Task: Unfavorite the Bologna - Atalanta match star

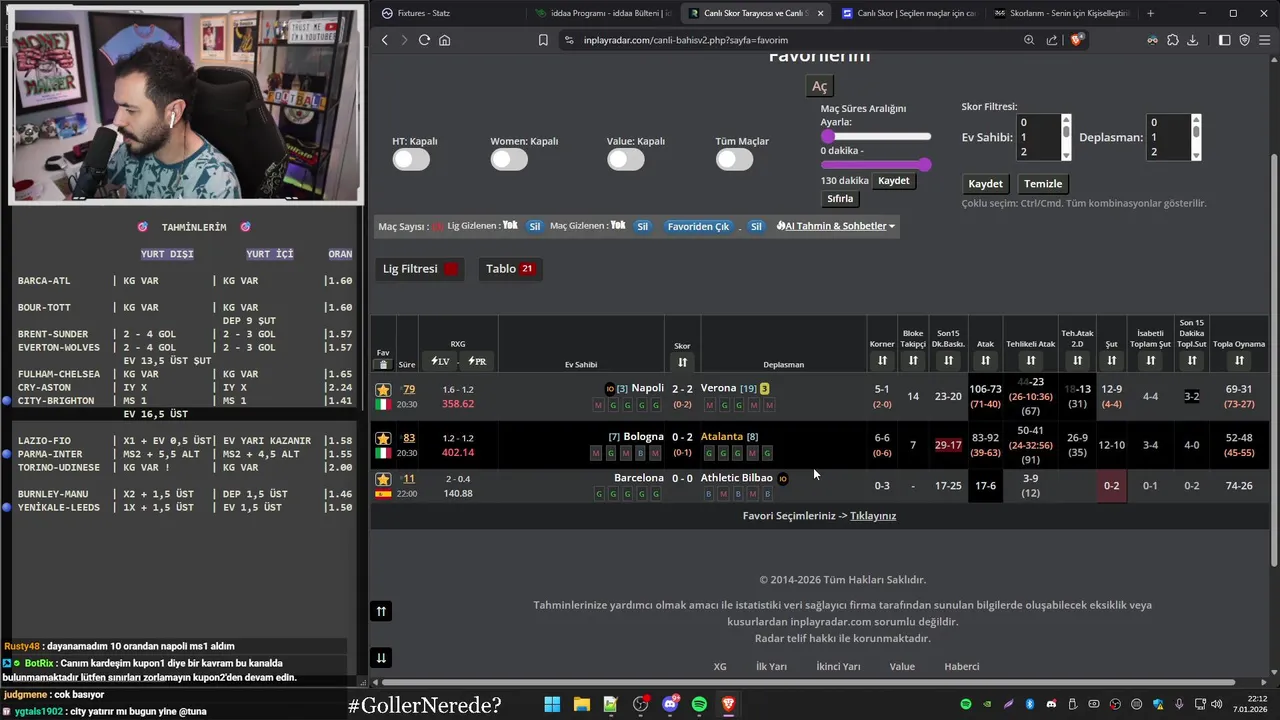Action: [383, 438]
